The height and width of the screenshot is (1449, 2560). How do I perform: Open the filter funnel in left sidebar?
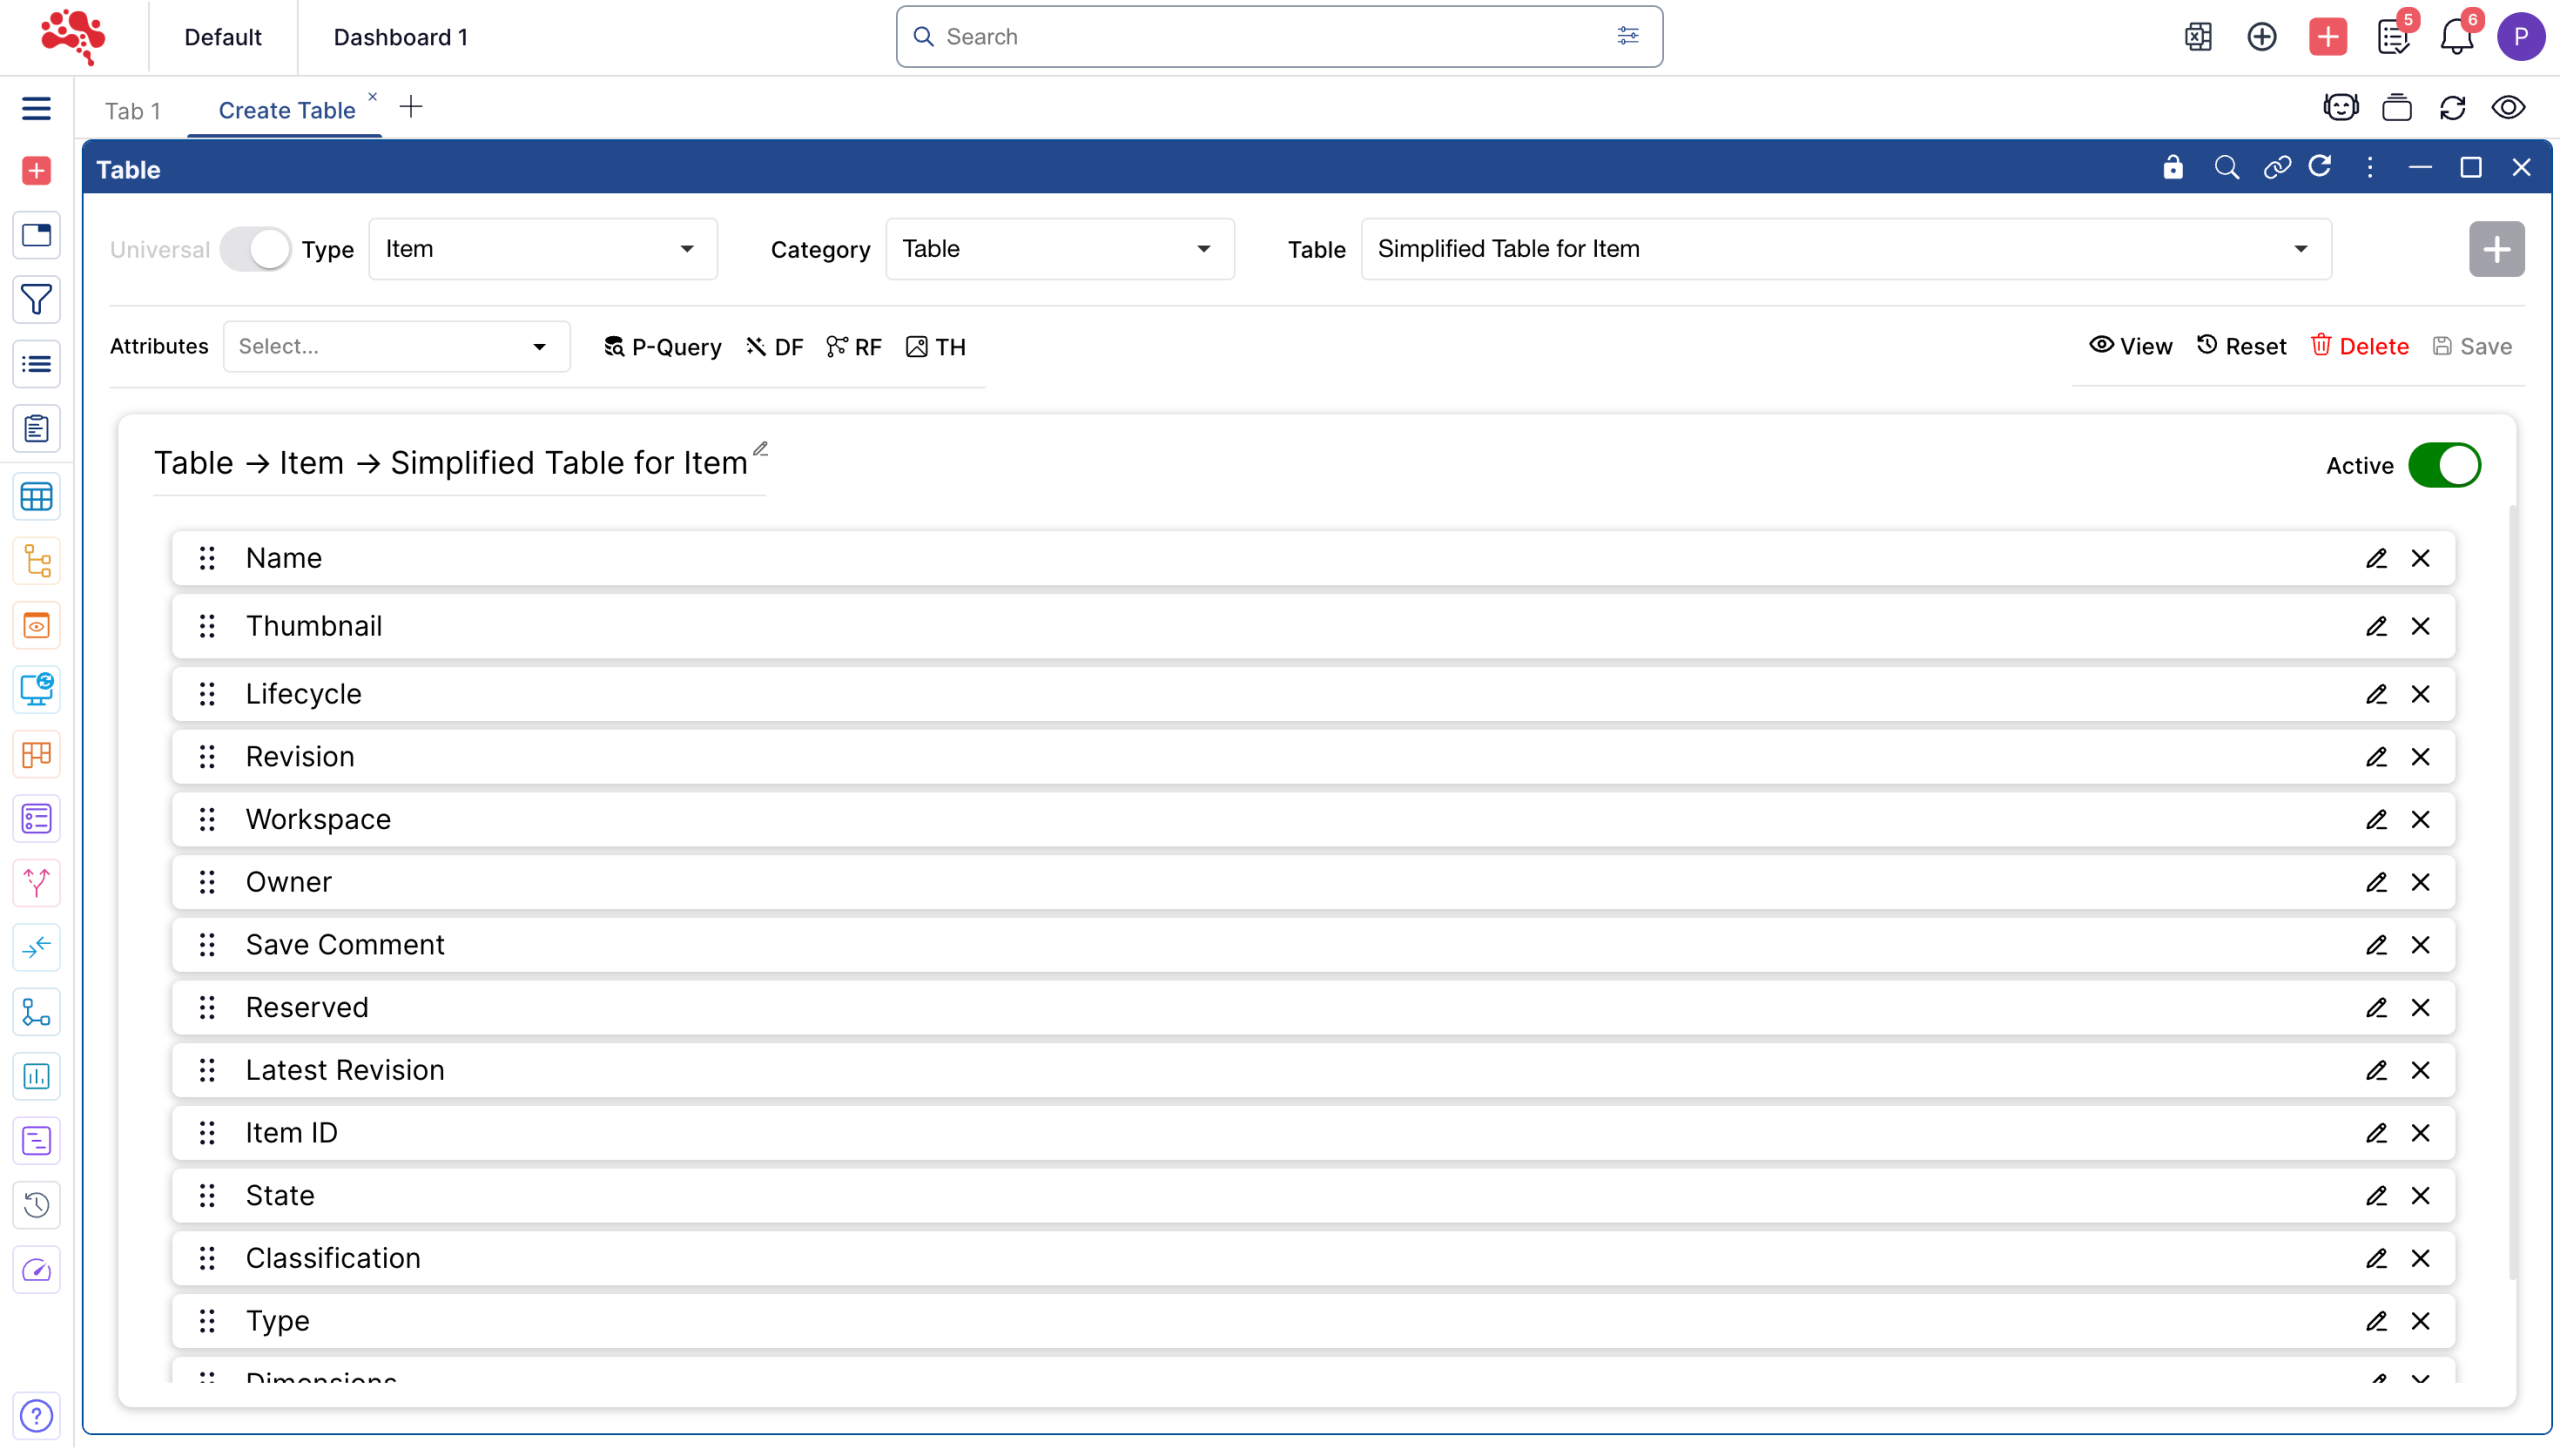[x=37, y=300]
